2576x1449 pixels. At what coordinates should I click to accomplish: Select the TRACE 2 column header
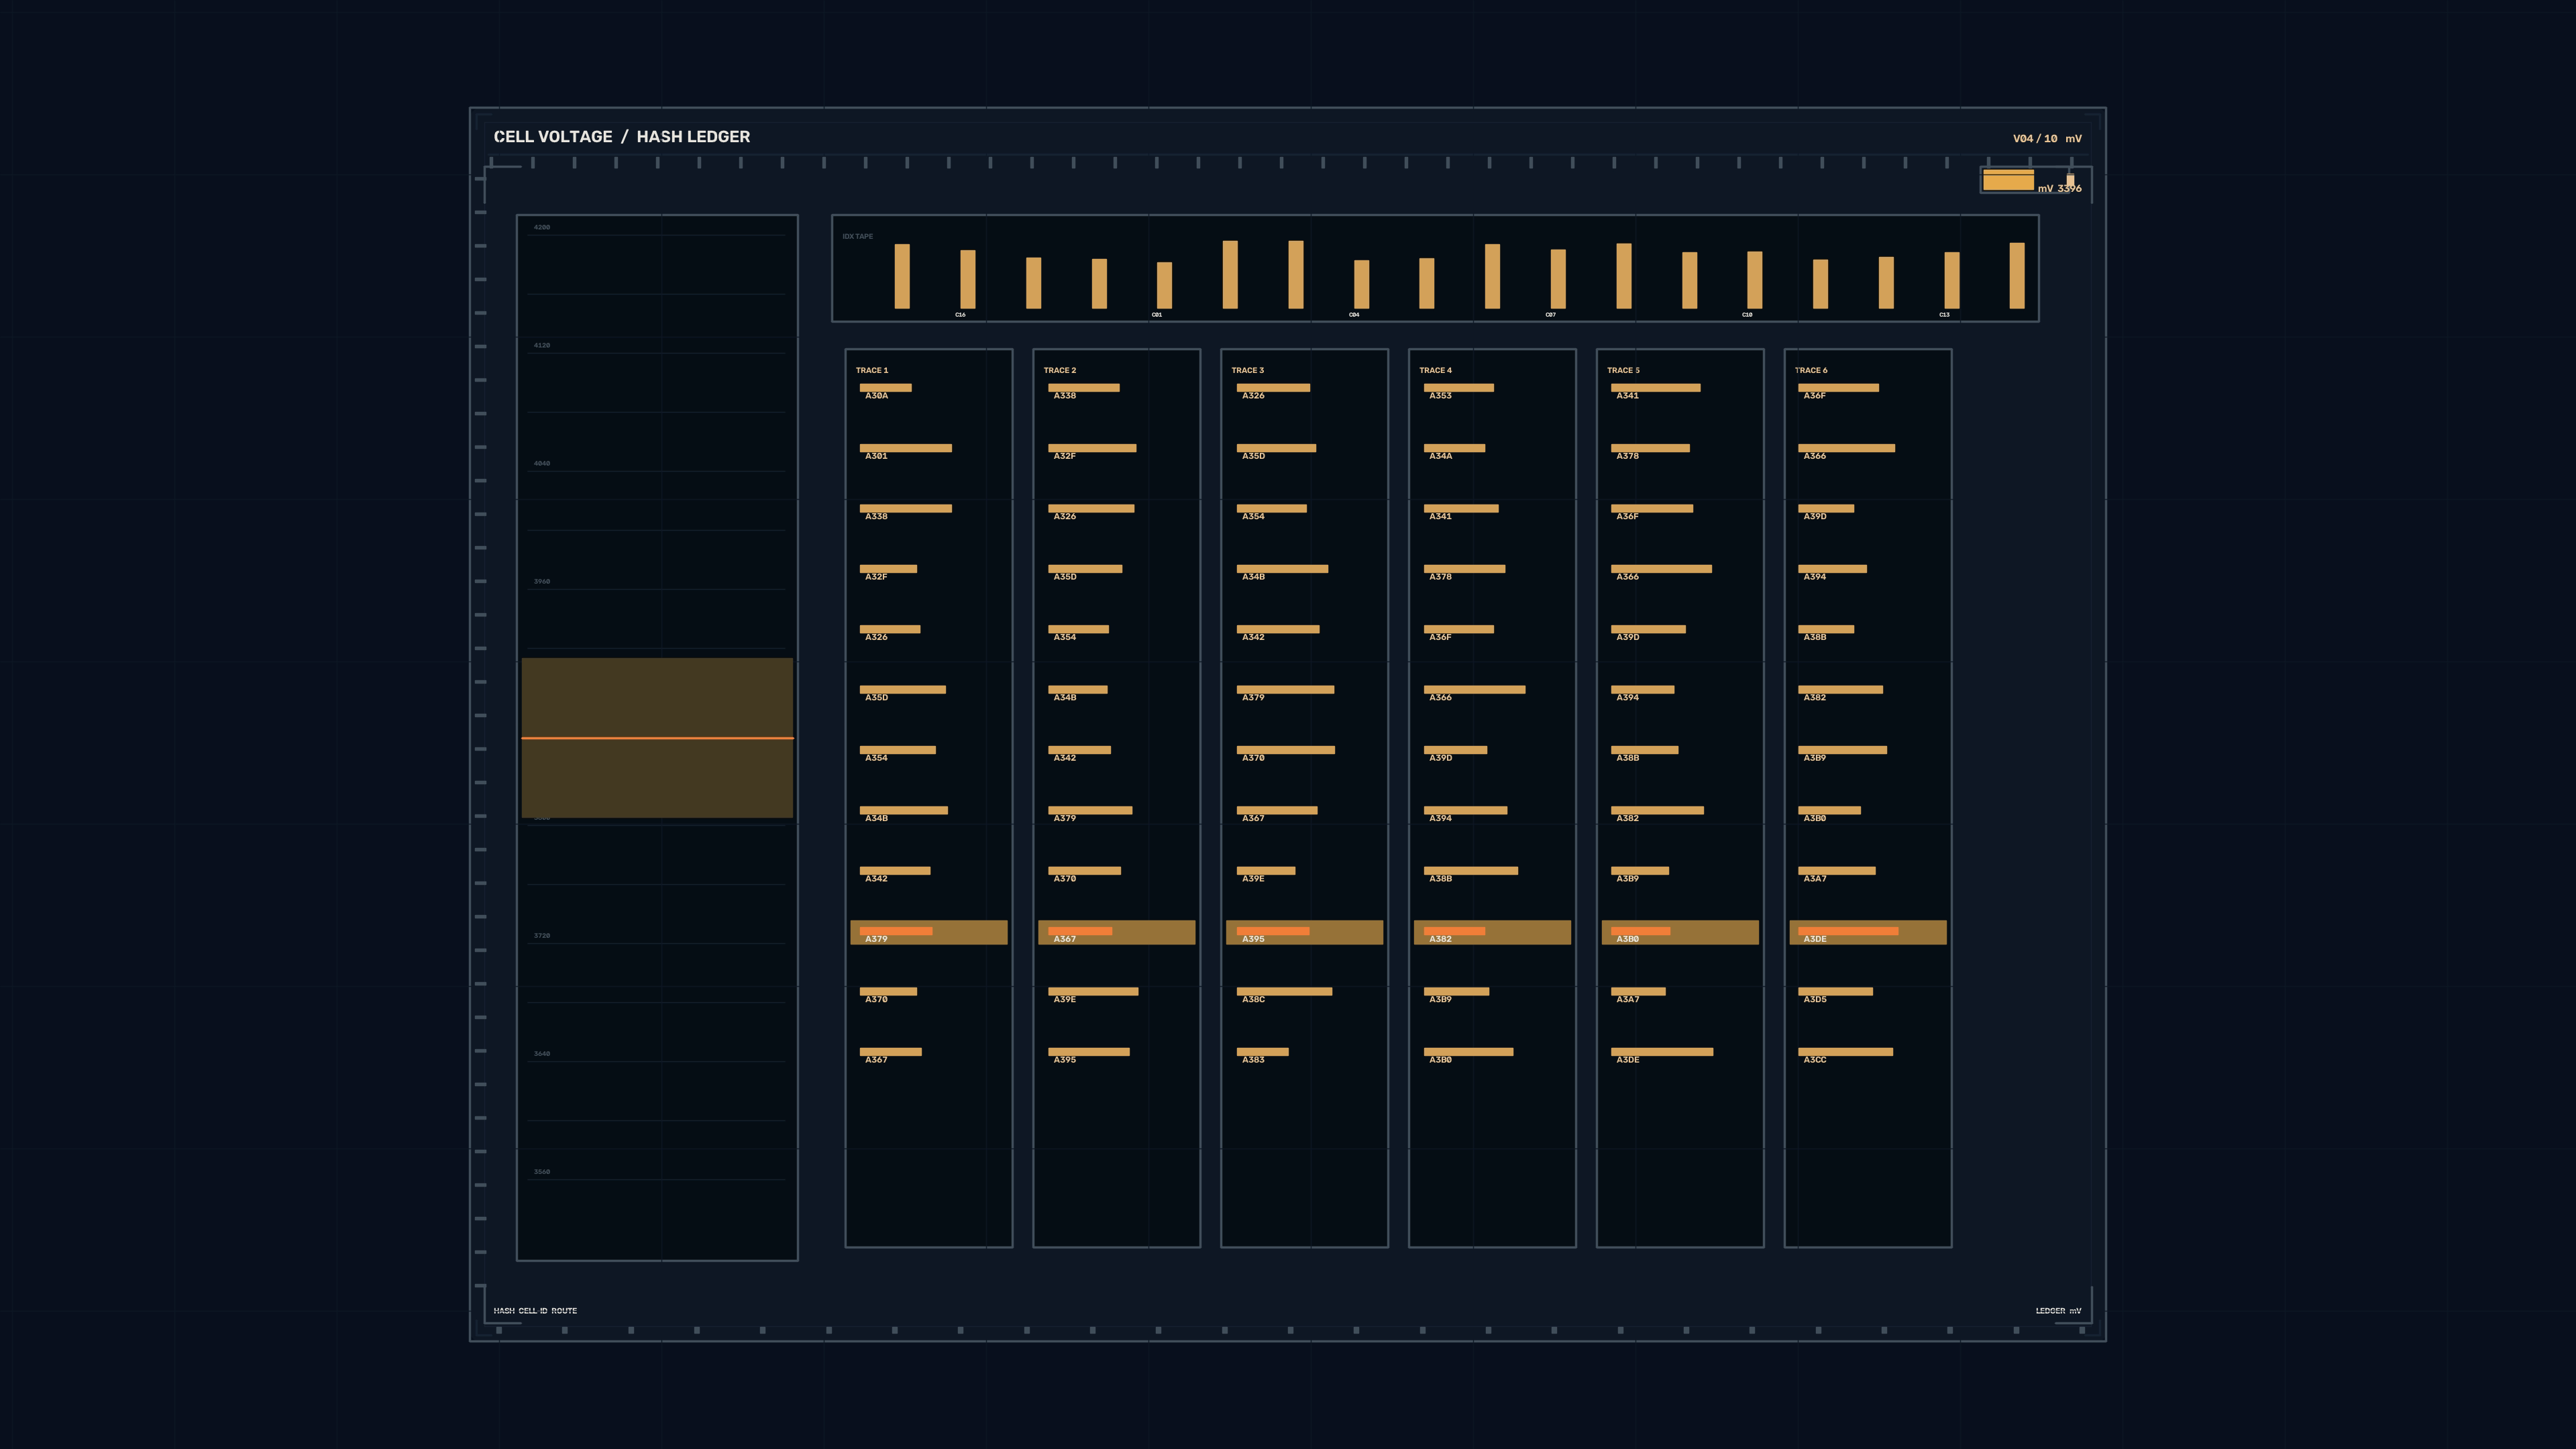(1059, 370)
